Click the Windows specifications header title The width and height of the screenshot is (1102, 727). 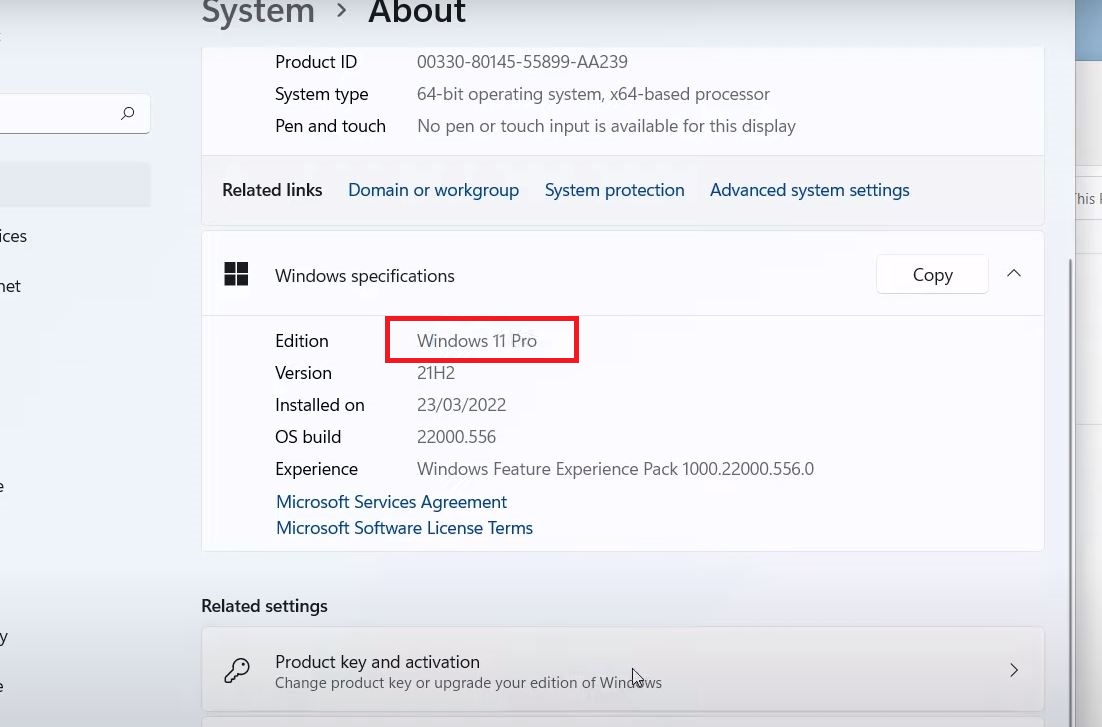click(364, 276)
